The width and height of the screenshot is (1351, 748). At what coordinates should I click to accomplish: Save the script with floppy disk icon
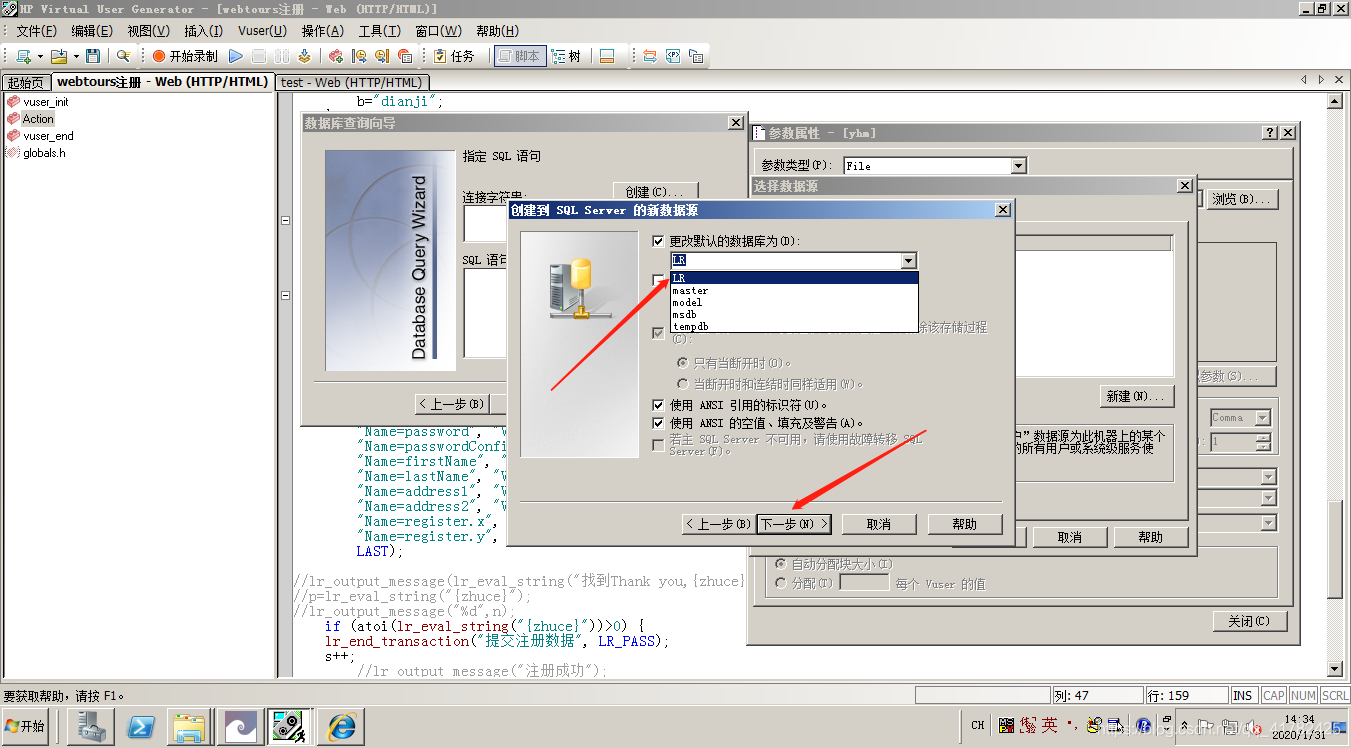coord(93,56)
